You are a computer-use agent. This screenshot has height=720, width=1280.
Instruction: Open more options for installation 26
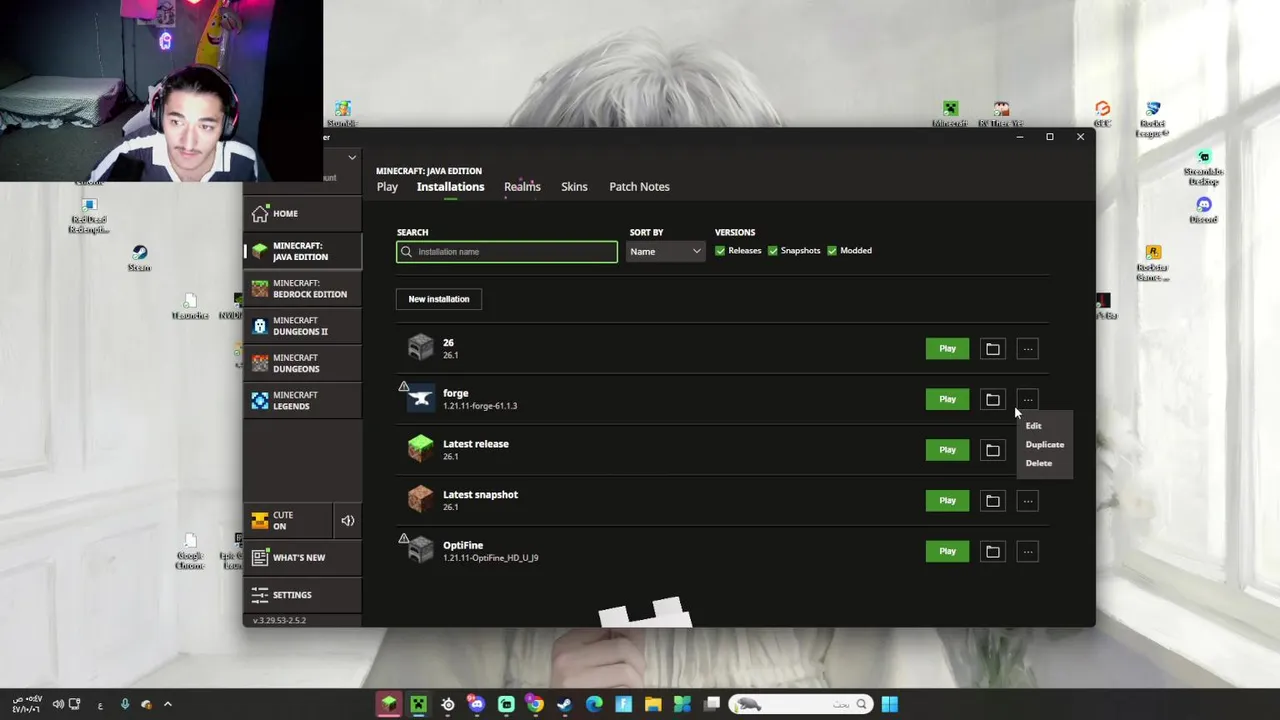coord(1028,349)
